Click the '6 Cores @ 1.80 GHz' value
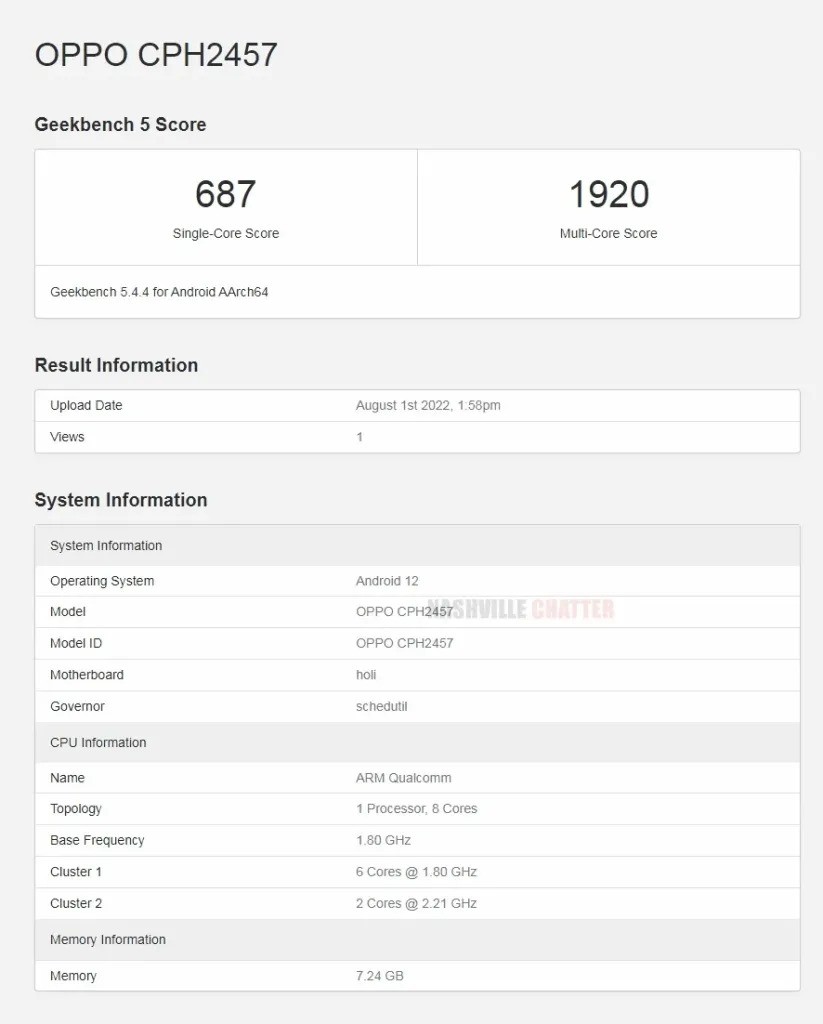Screen dimensions: 823x1024 tap(416, 872)
